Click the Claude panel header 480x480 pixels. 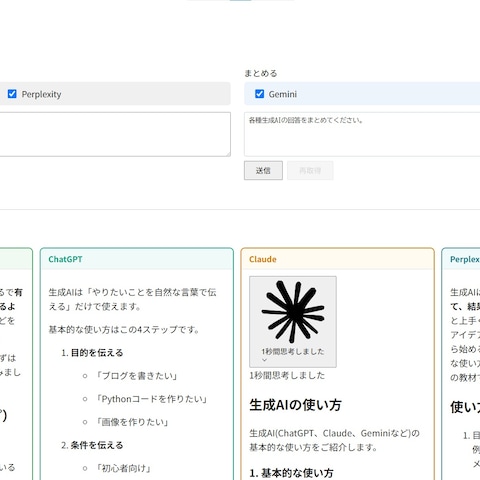[337, 259]
